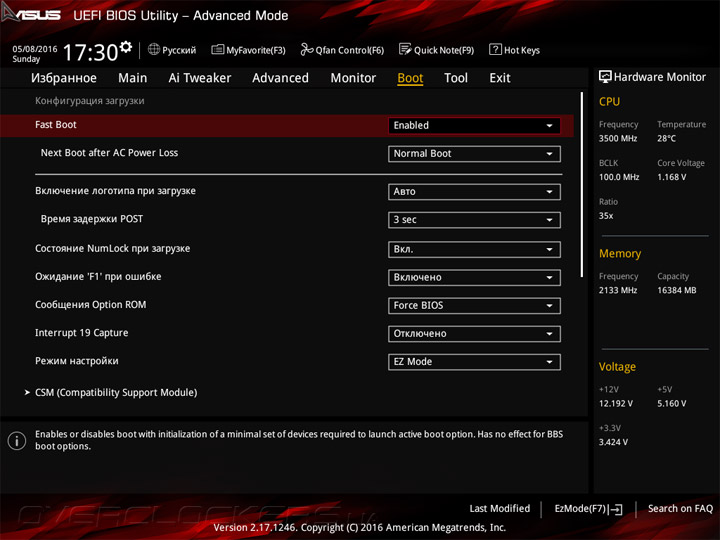Viewport: 720px width, 540px height.
Task: Click the BCLK 100.0 MHz value
Action: click(619, 177)
